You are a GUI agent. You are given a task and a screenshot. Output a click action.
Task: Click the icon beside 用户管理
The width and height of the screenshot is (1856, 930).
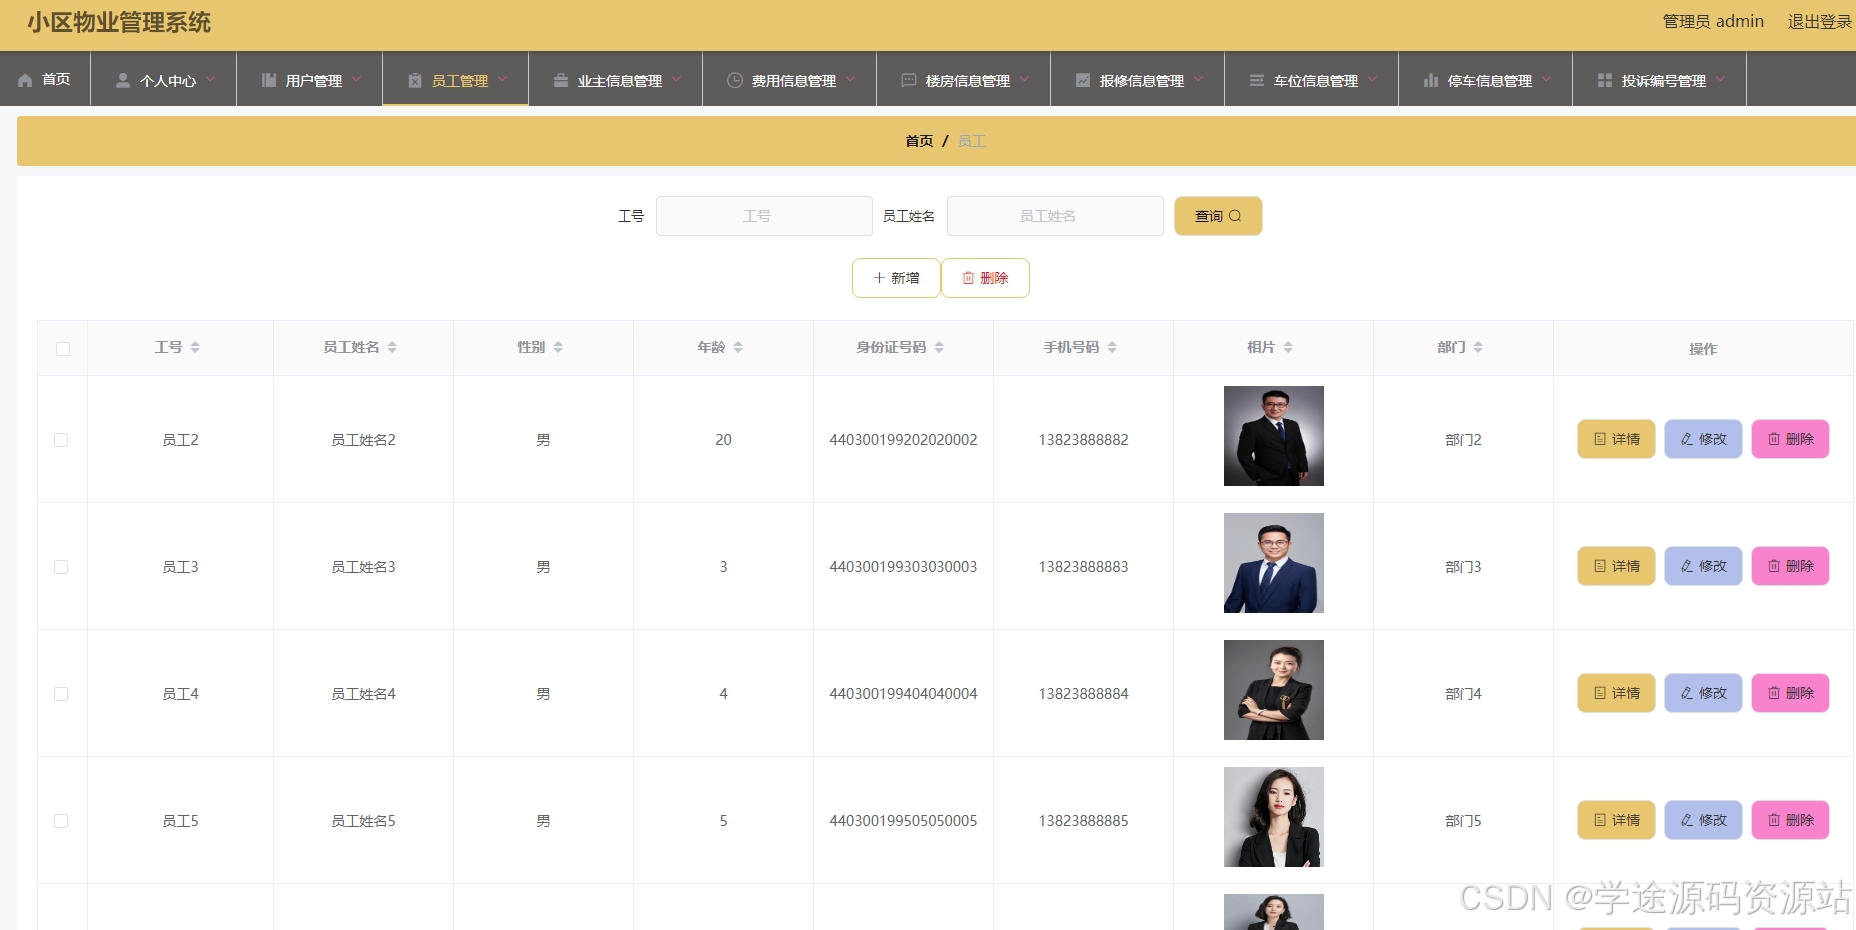tap(269, 80)
